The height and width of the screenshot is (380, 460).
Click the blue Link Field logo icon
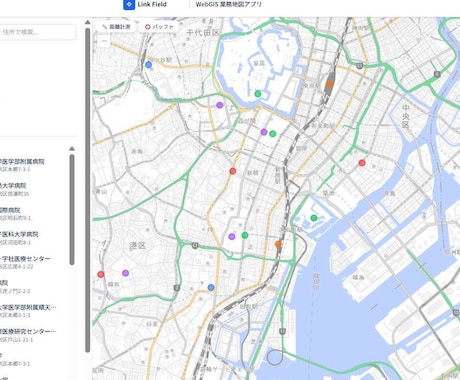129,5
